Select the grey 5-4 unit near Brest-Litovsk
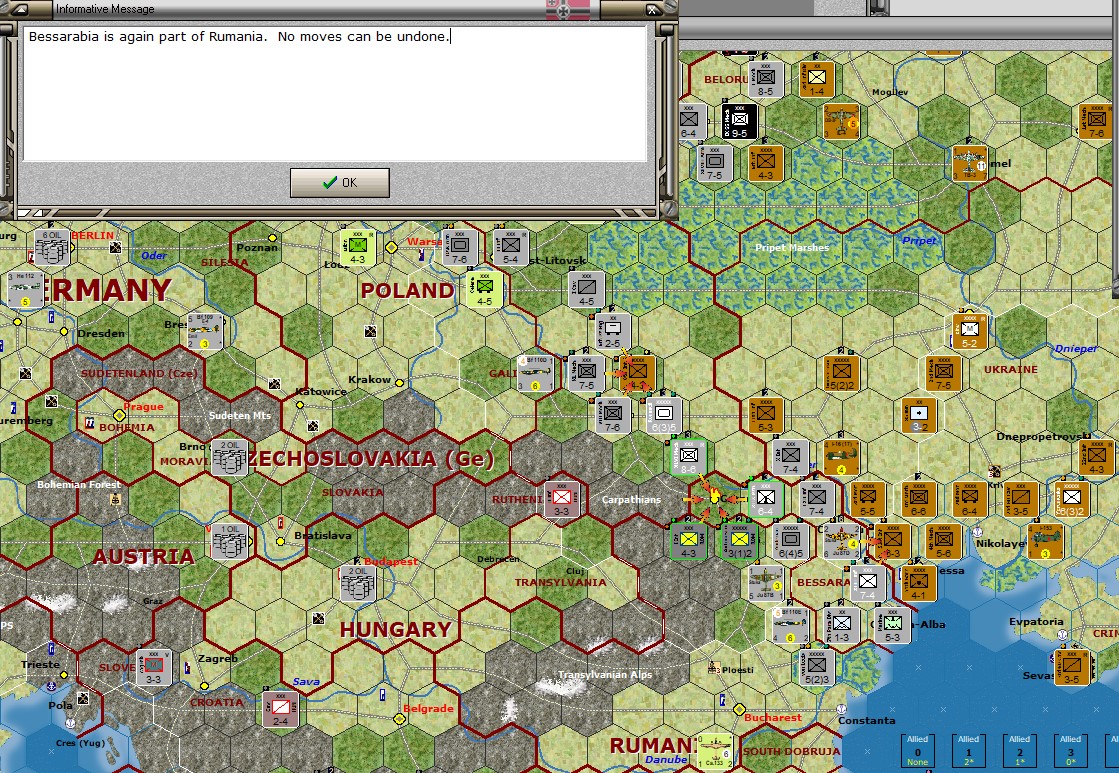1119x773 pixels. [x=511, y=248]
